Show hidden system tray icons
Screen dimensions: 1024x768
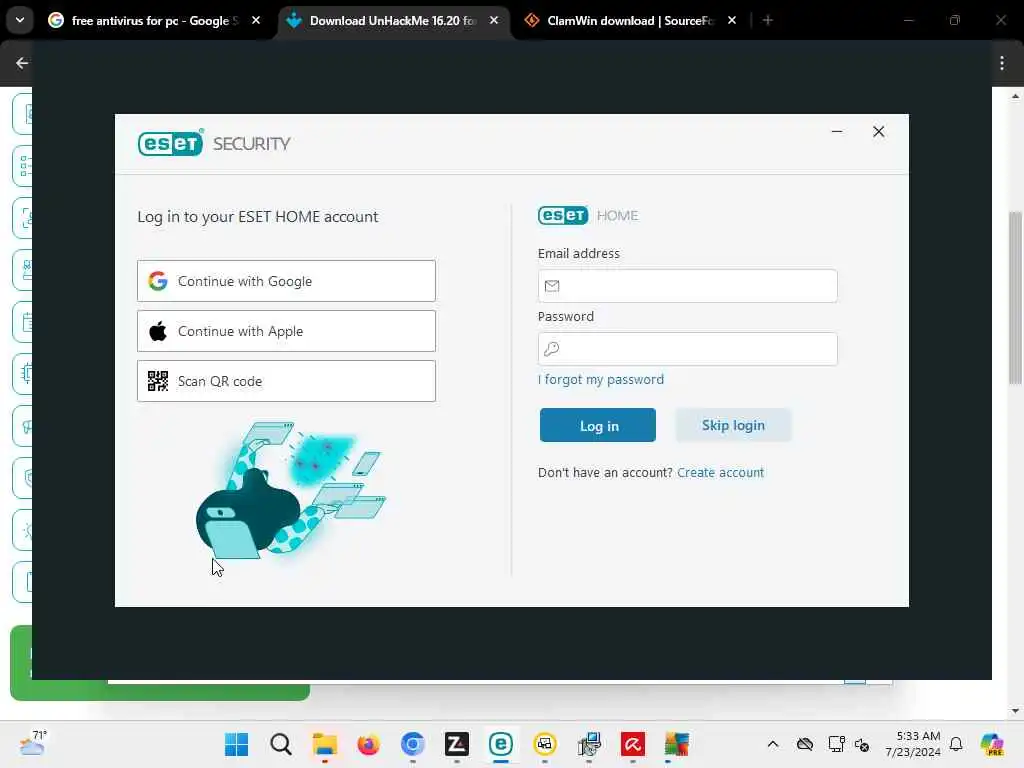coord(773,744)
